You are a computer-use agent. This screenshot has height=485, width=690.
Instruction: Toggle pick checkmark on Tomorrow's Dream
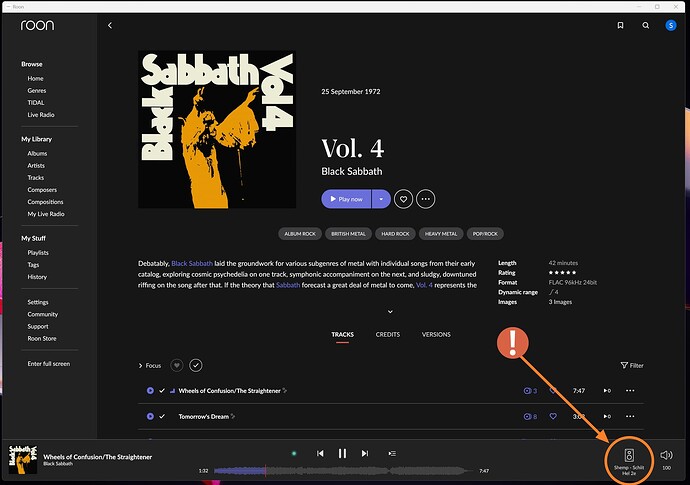click(162, 416)
